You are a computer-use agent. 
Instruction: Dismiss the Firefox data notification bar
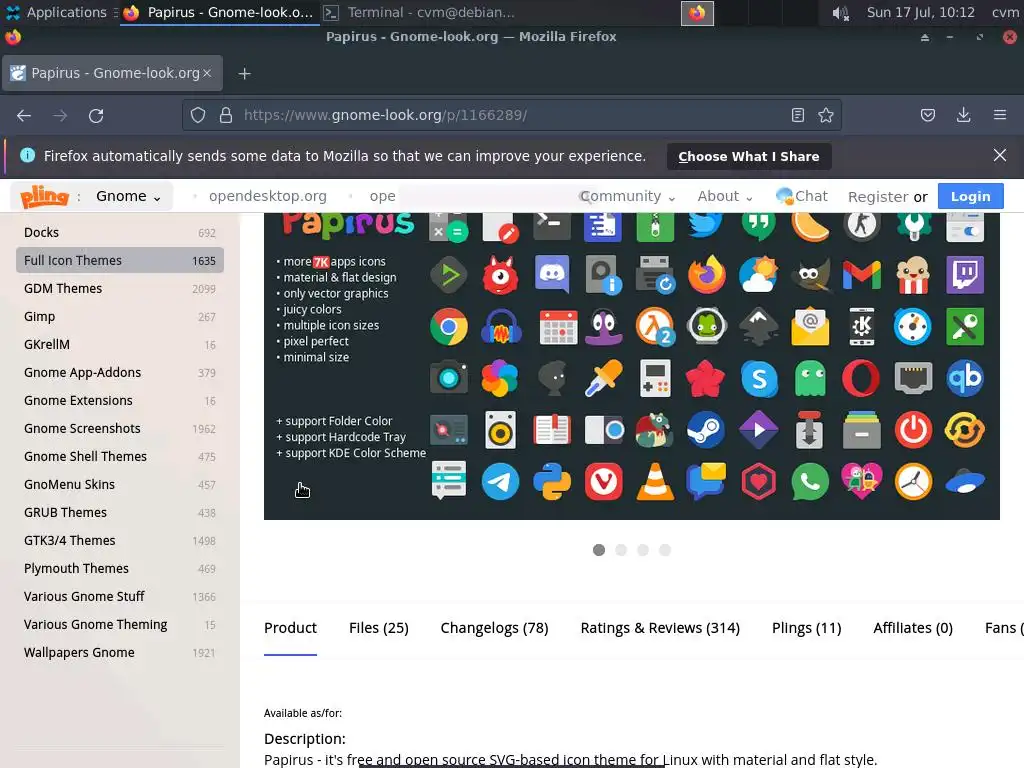tap(999, 155)
